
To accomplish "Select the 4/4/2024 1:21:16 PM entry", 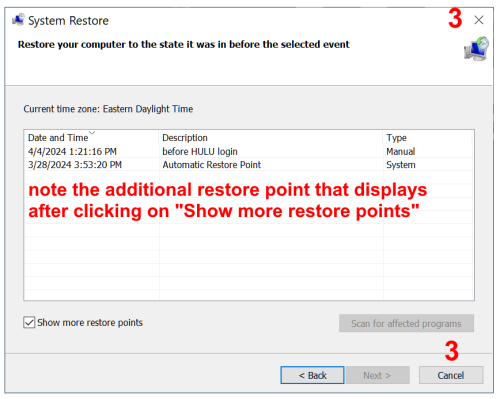I will (72, 151).
